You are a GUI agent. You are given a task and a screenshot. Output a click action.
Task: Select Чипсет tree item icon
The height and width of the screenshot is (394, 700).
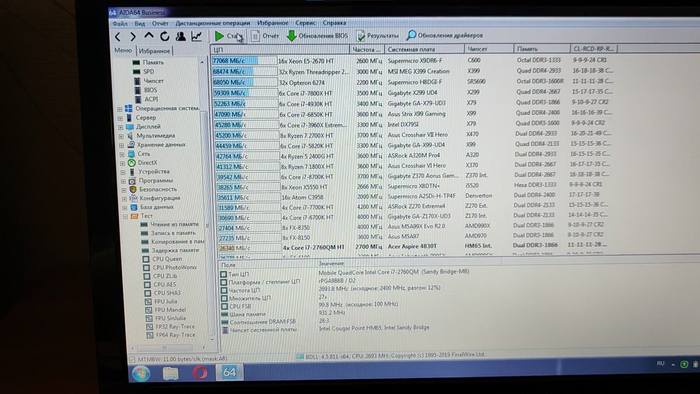coord(137,81)
